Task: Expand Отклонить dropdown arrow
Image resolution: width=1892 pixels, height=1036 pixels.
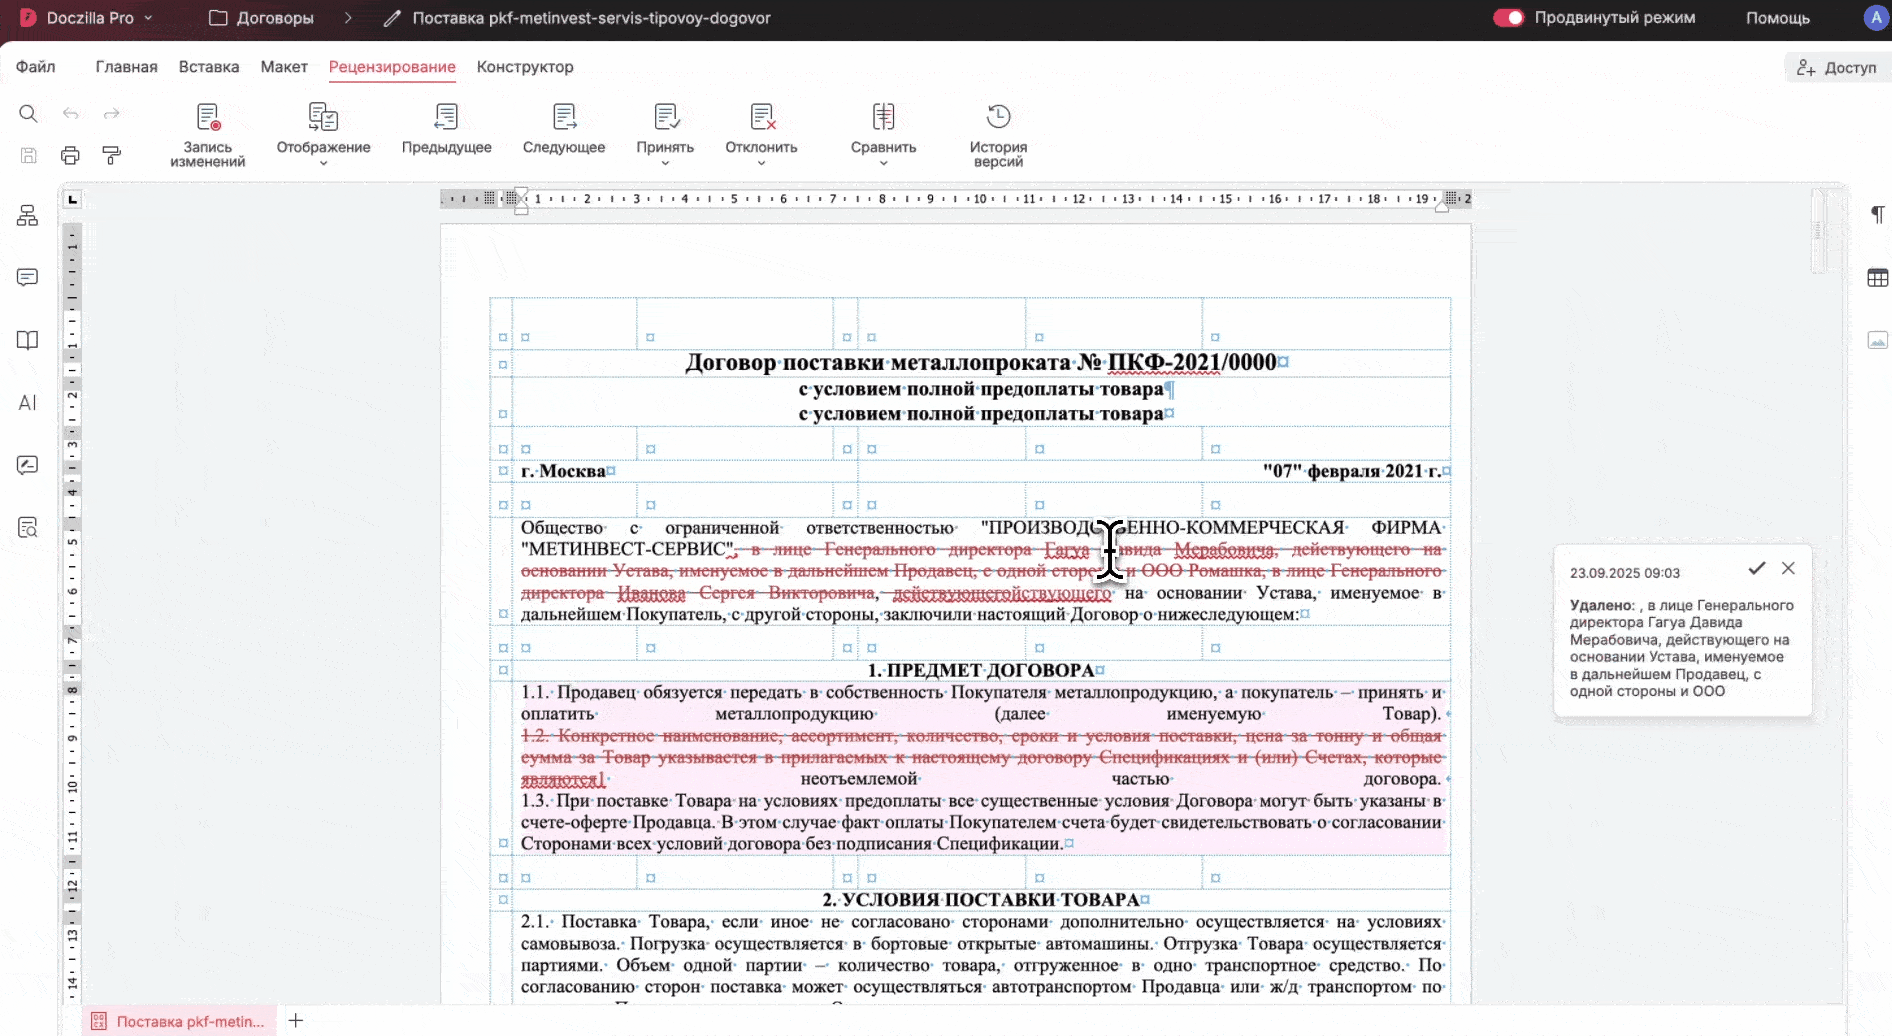Action: [x=761, y=163]
